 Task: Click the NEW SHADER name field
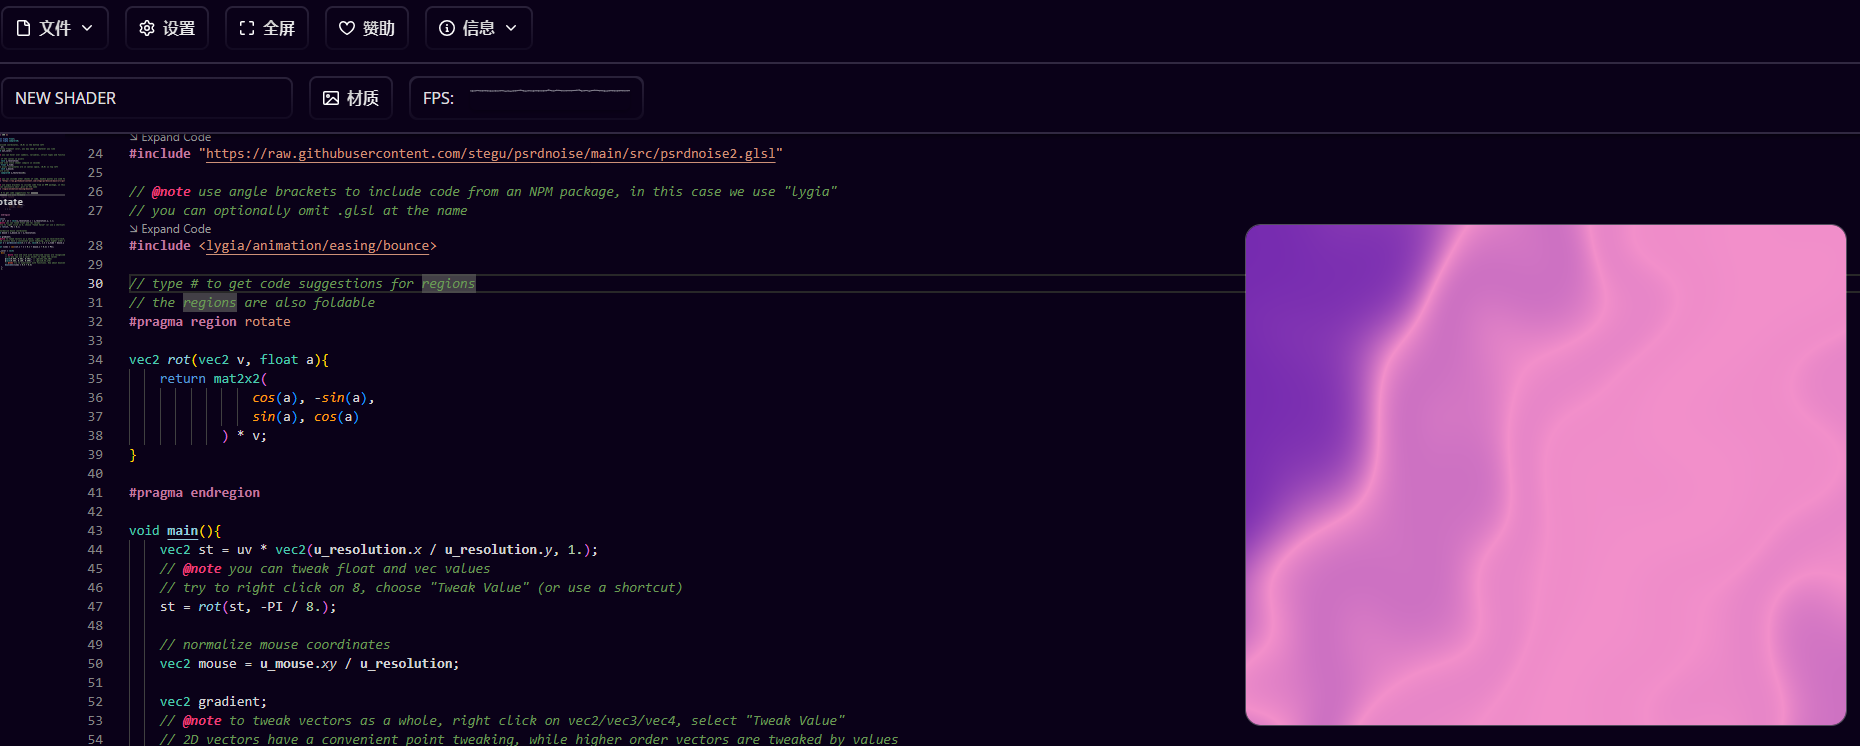coord(147,98)
